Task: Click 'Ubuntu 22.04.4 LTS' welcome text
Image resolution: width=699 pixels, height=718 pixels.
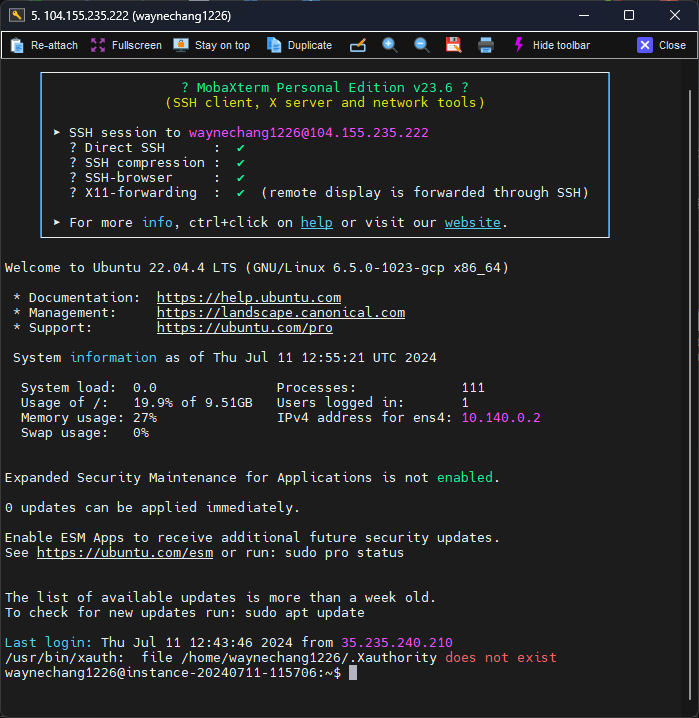Action: coord(165,267)
